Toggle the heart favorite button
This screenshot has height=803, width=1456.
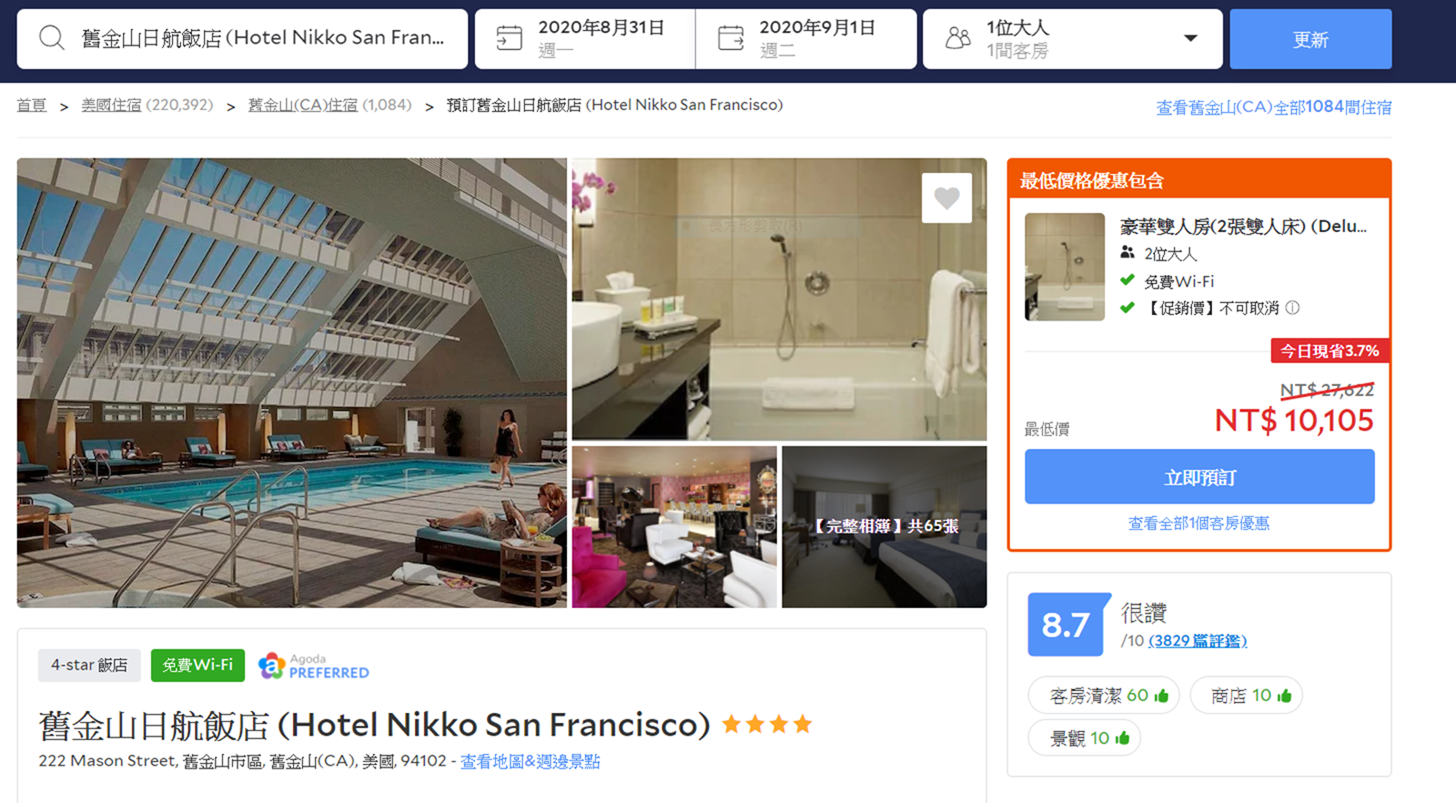(x=946, y=198)
